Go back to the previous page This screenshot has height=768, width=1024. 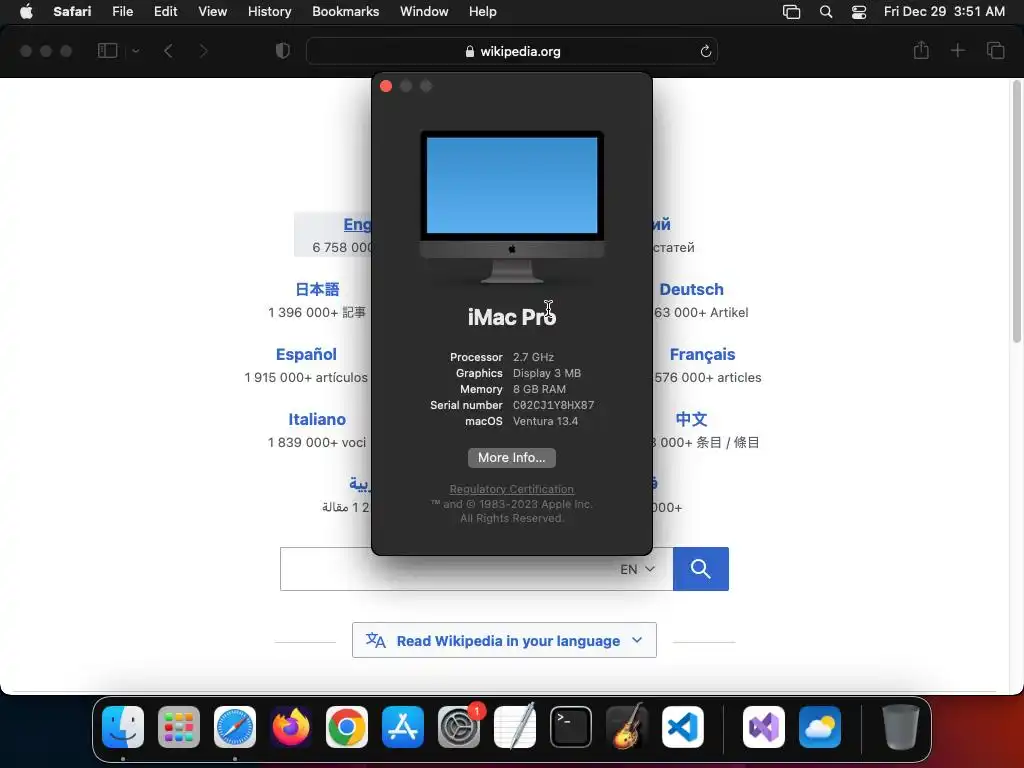point(168,51)
